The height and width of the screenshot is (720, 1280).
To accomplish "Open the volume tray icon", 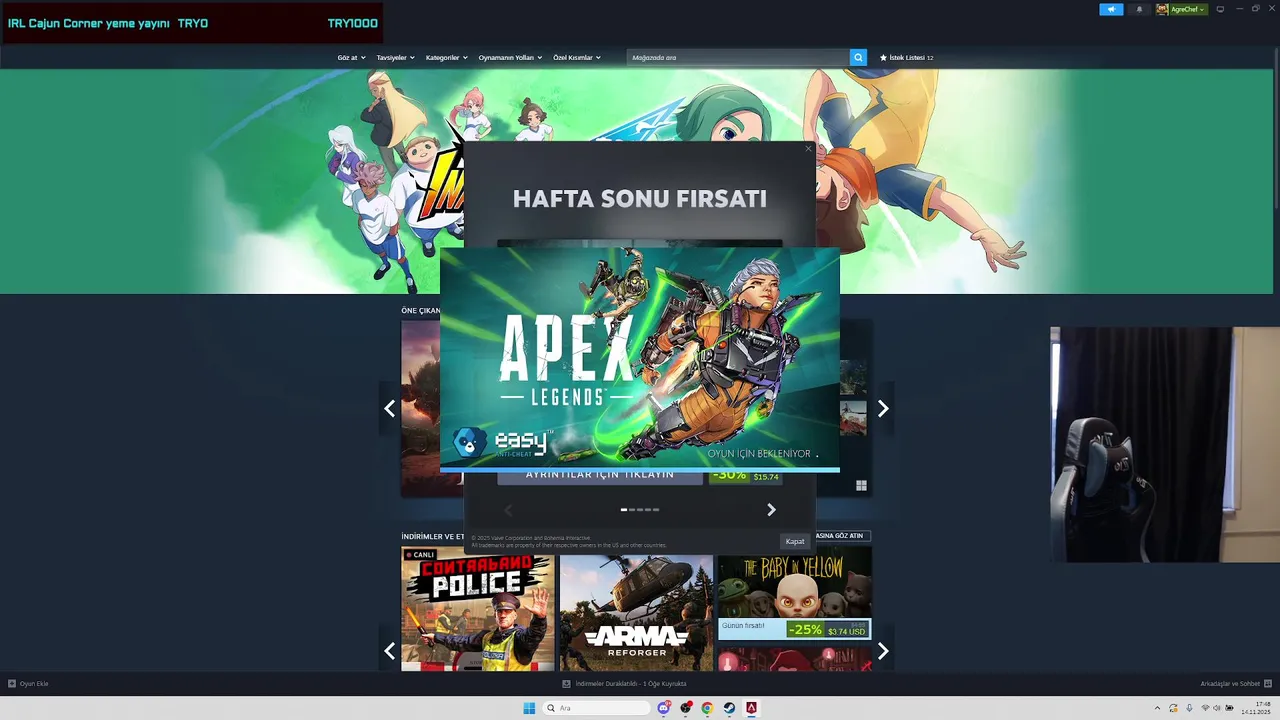I will point(1216,708).
